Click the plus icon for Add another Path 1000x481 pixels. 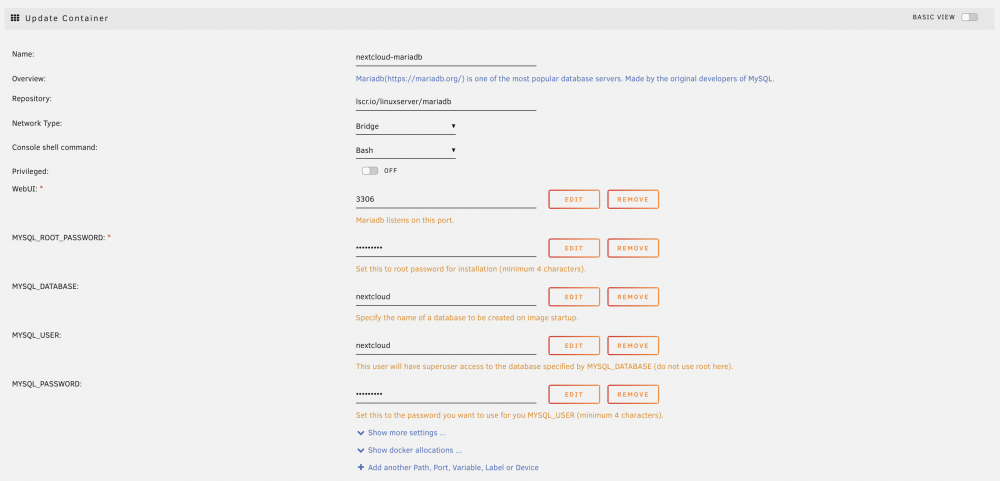pyautogui.click(x=361, y=468)
